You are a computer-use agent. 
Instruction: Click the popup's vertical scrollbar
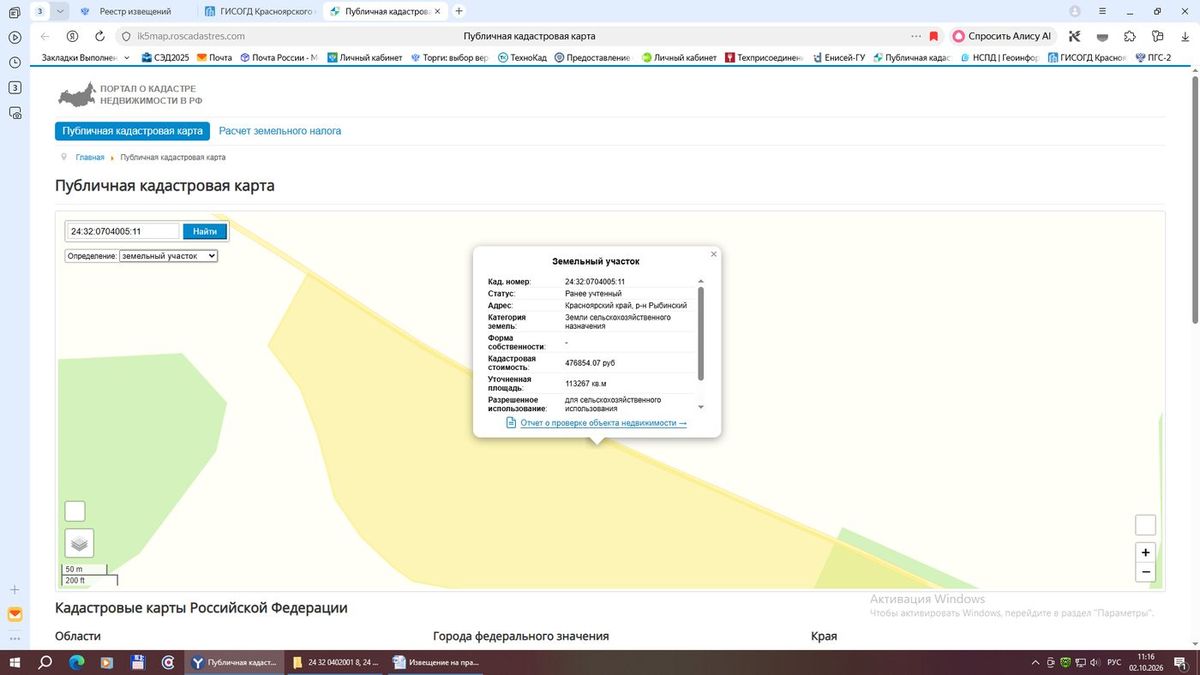pos(701,335)
